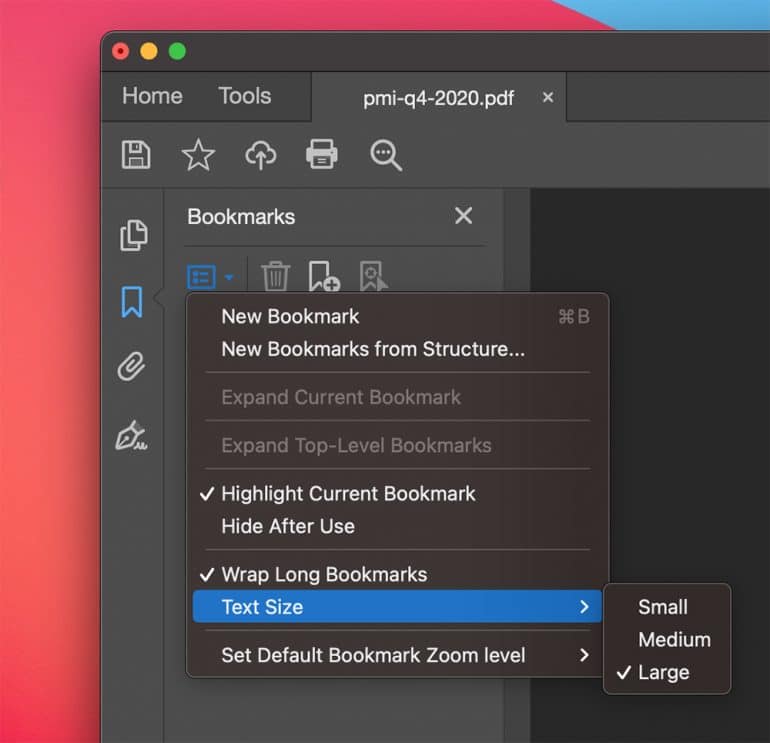Choose New Bookmark from the menu
This screenshot has width=770, height=743.
pyautogui.click(x=397, y=317)
